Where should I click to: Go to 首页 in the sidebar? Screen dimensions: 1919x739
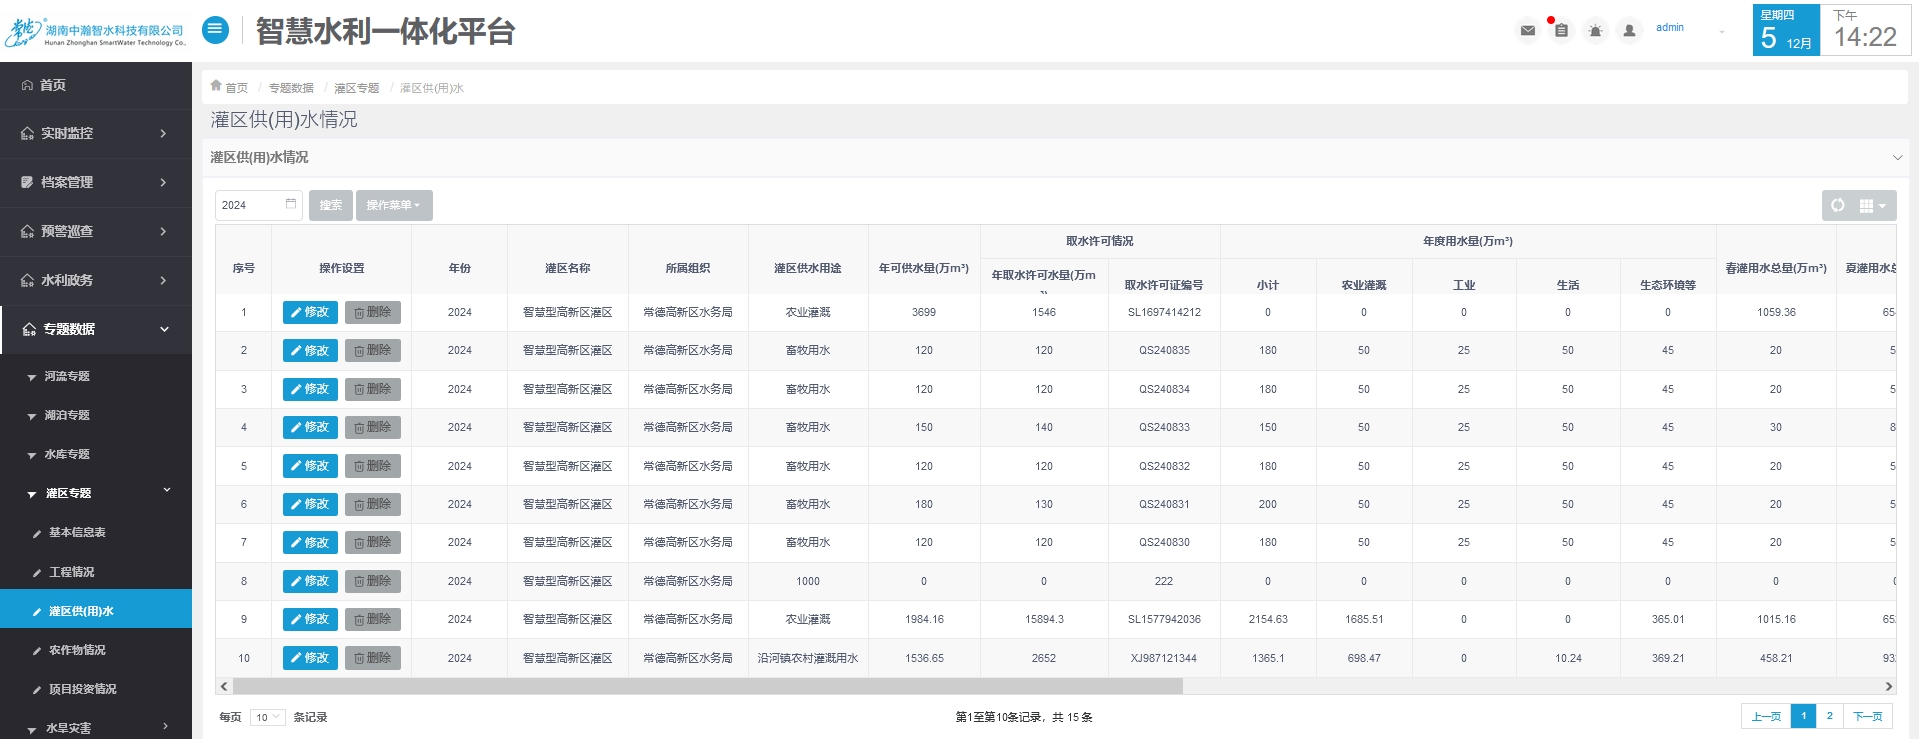coord(96,85)
